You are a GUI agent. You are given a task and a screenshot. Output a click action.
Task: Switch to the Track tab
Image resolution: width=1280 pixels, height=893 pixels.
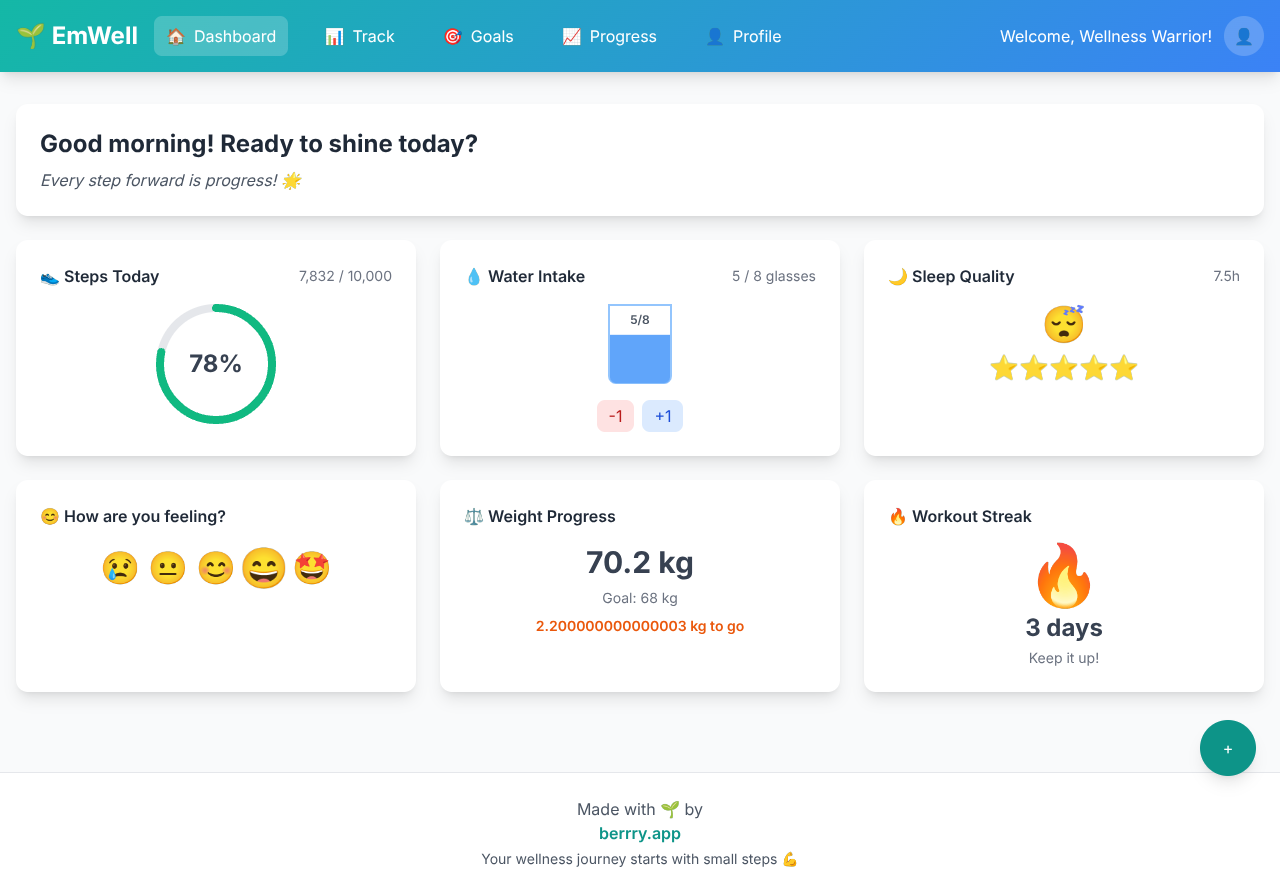click(360, 36)
